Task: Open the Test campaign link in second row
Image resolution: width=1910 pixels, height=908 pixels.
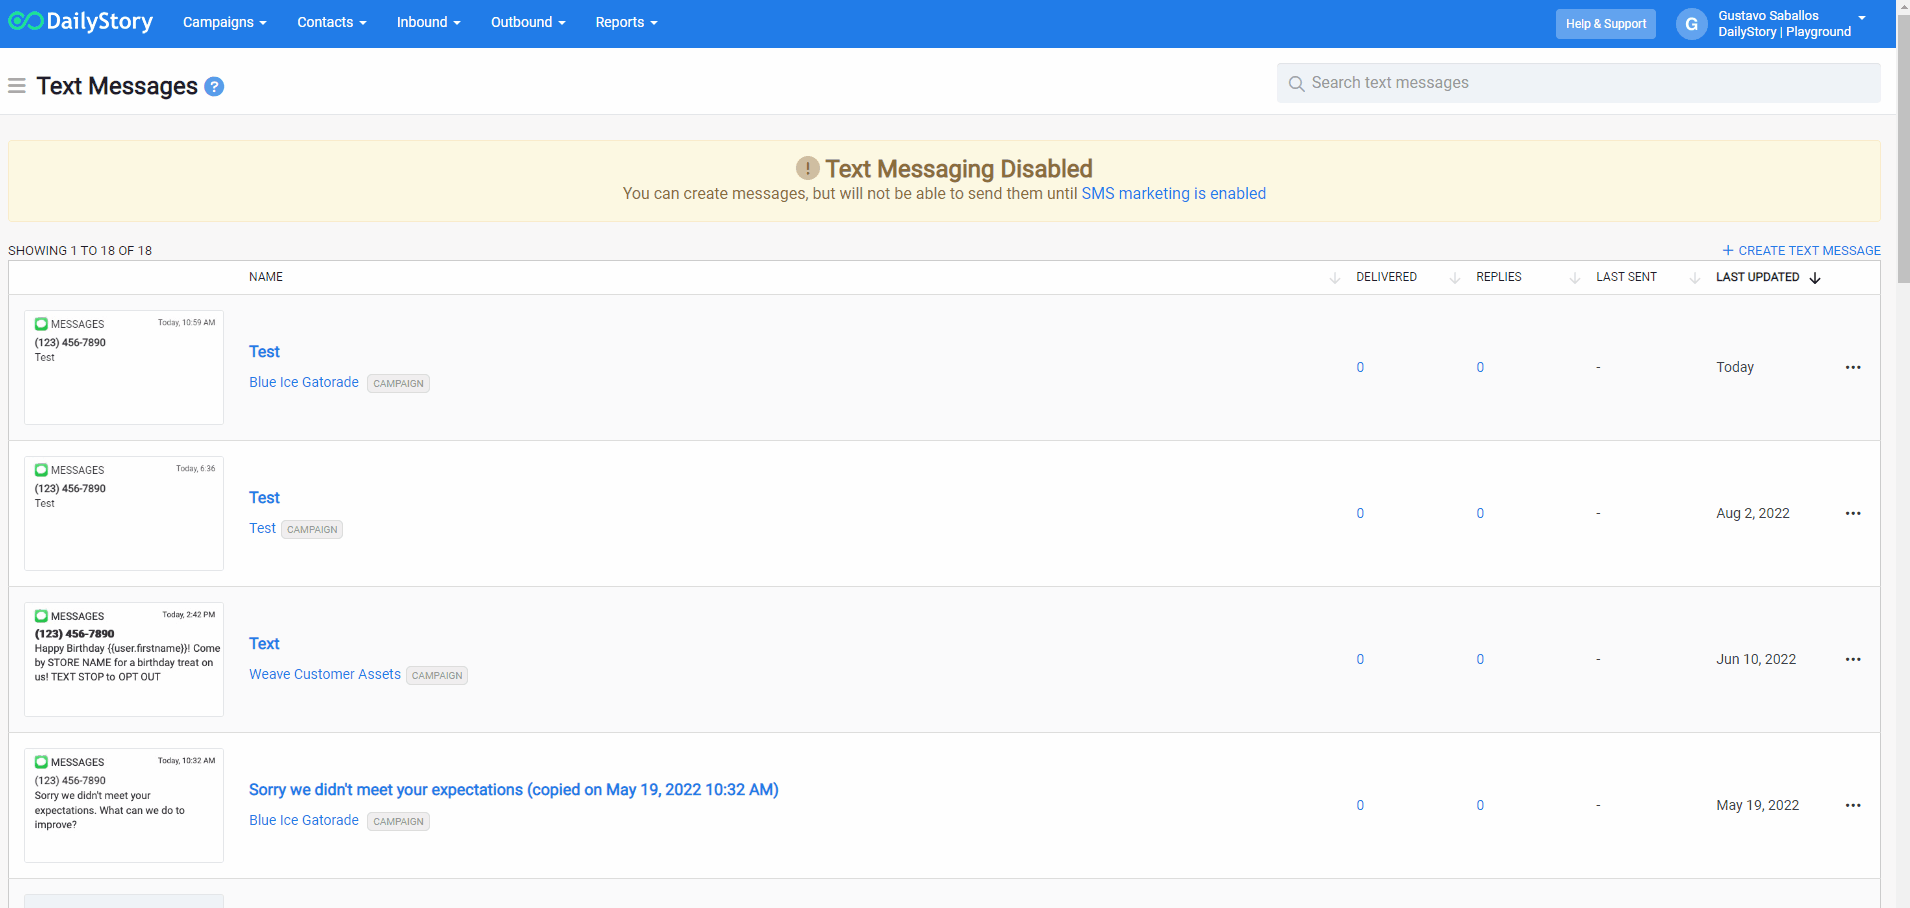Action: [x=262, y=528]
